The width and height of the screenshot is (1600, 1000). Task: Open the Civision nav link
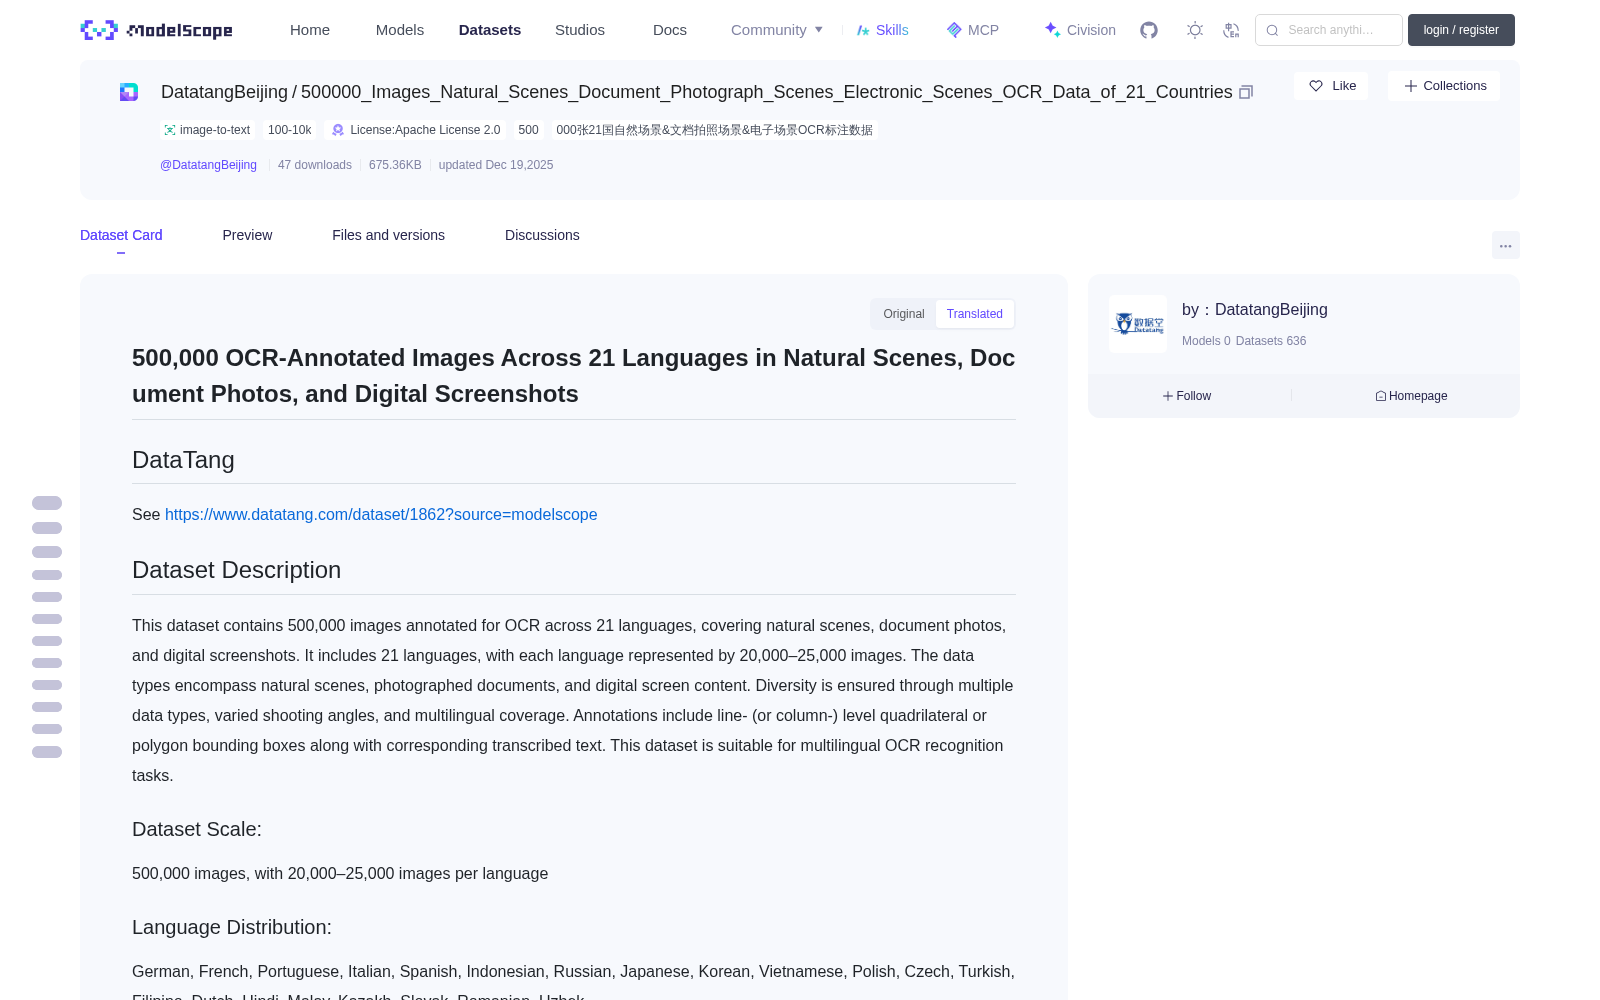(1080, 30)
